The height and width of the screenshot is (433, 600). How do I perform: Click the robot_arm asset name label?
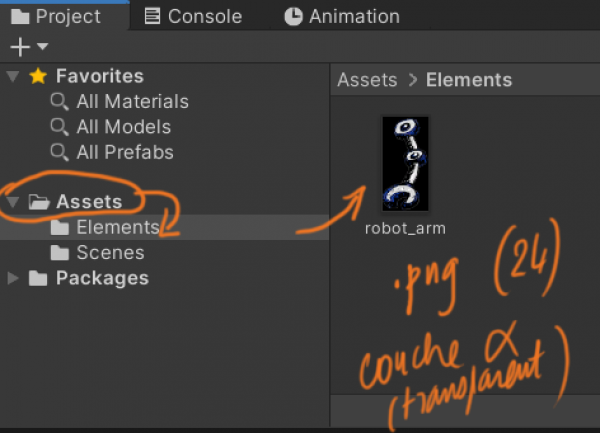(405, 228)
